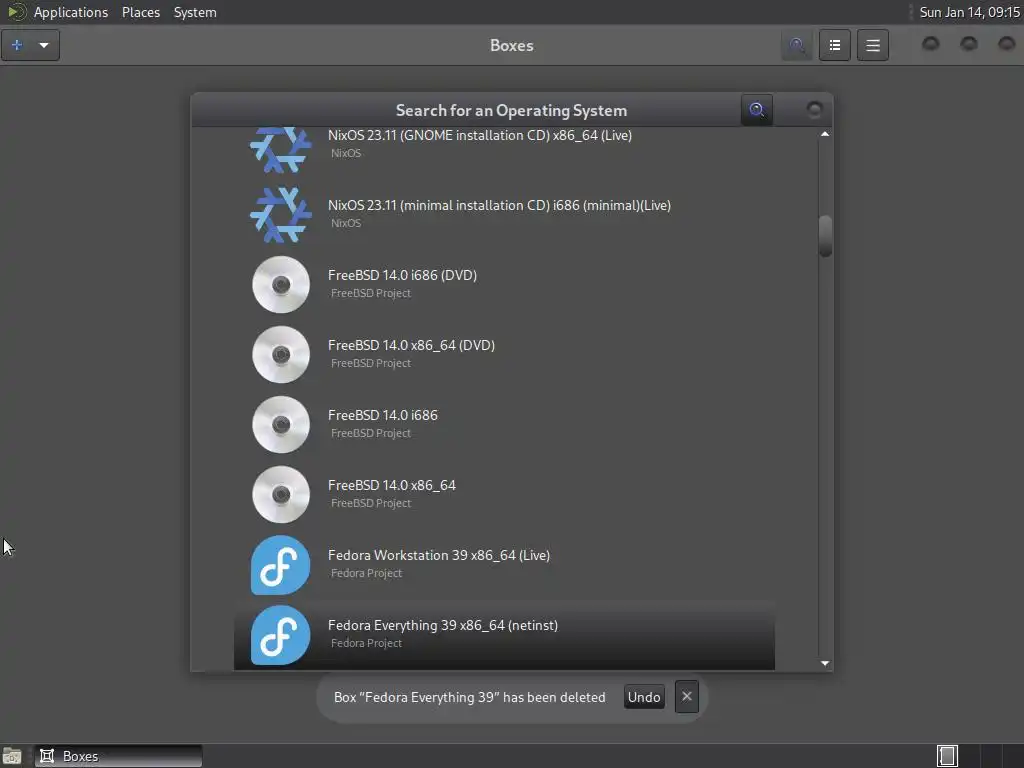The width and height of the screenshot is (1024, 768).
Task: Select Fedora Everything 39 x86_64 (netinst)
Action: point(443,625)
